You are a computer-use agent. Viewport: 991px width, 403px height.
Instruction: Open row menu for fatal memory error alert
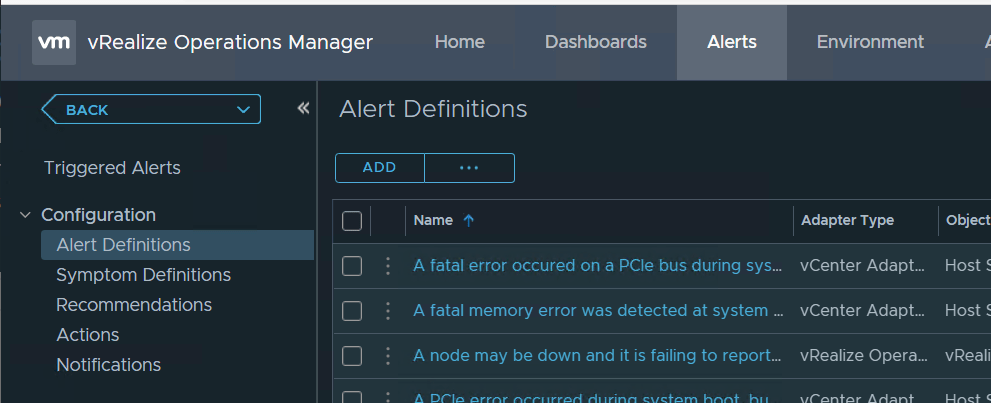click(388, 311)
